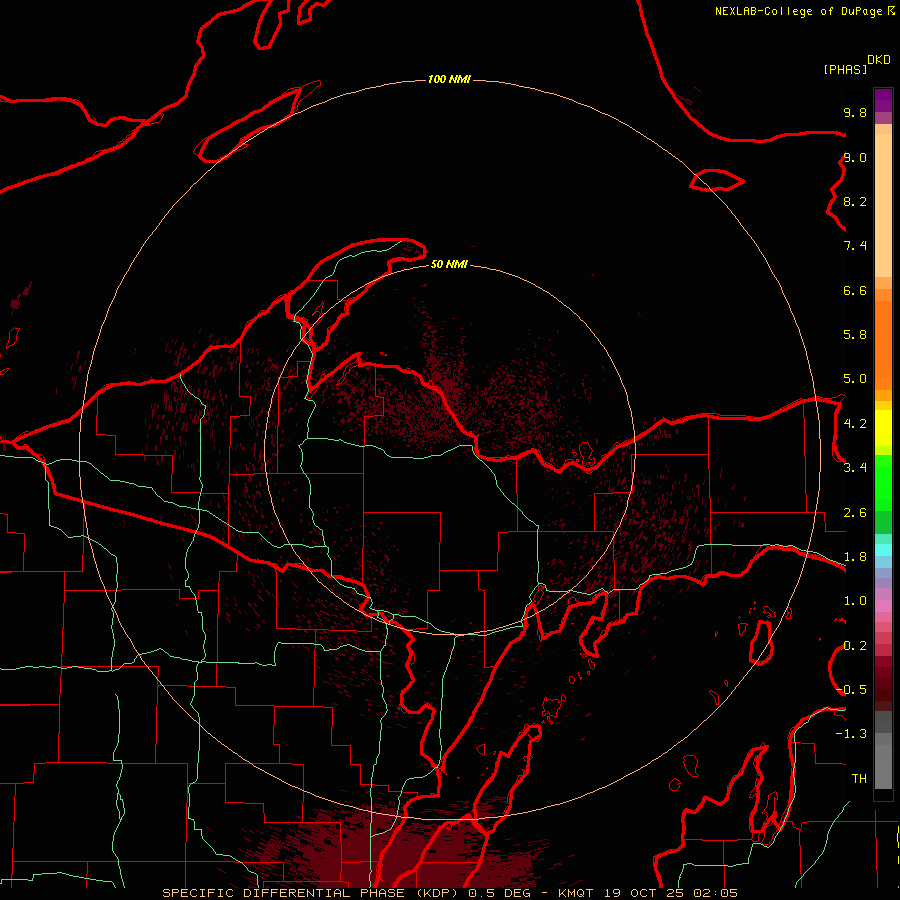Click the 3.4 value on the color scale
This screenshot has width=900, height=900.
[x=855, y=468]
